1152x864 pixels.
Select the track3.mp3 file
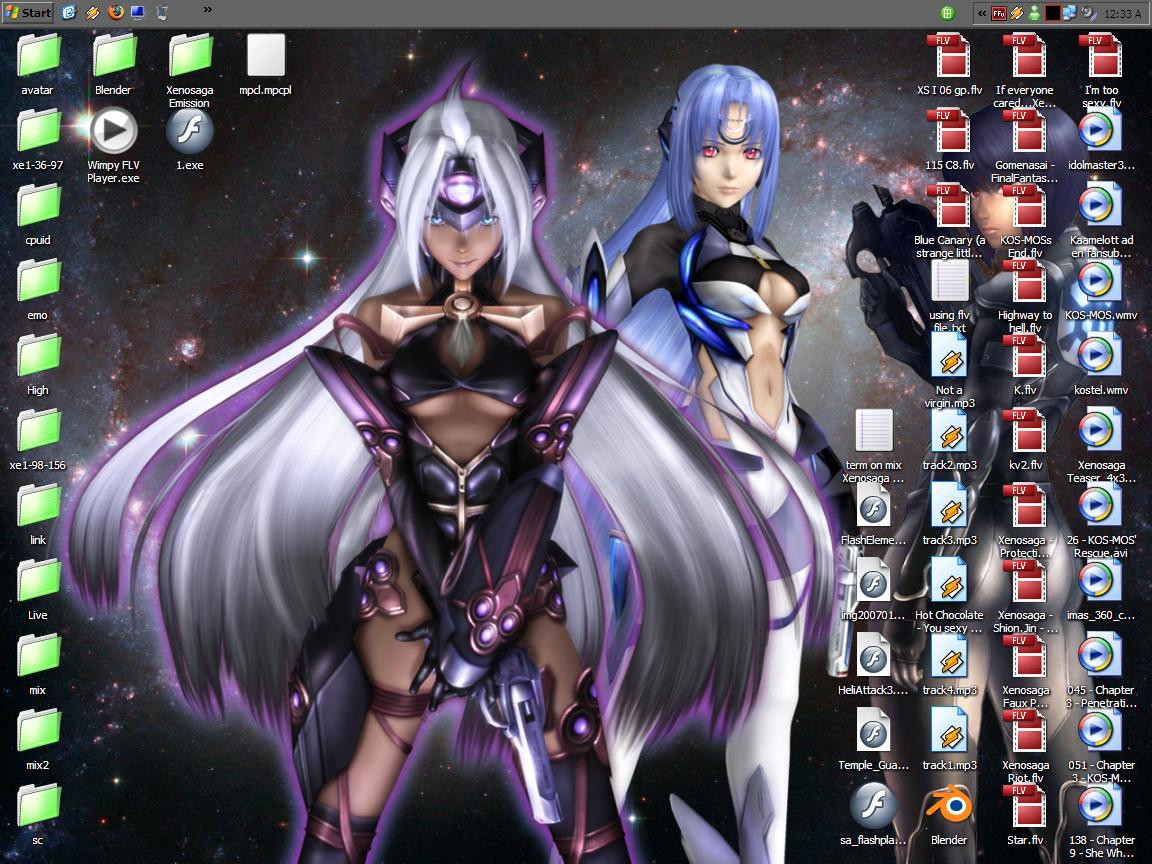[x=949, y=515]
